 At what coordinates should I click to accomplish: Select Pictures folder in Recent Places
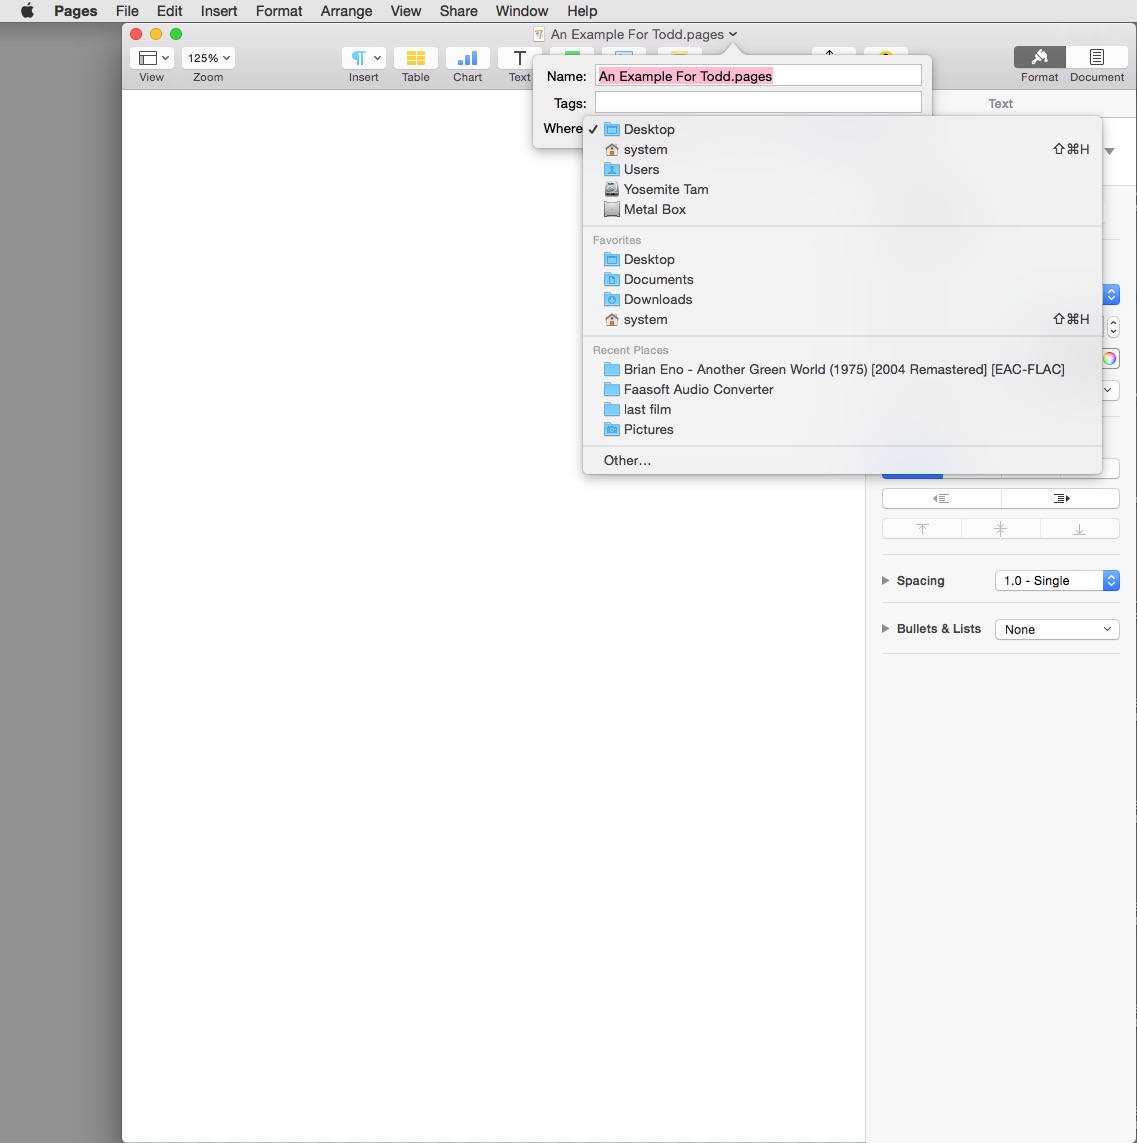842,429
